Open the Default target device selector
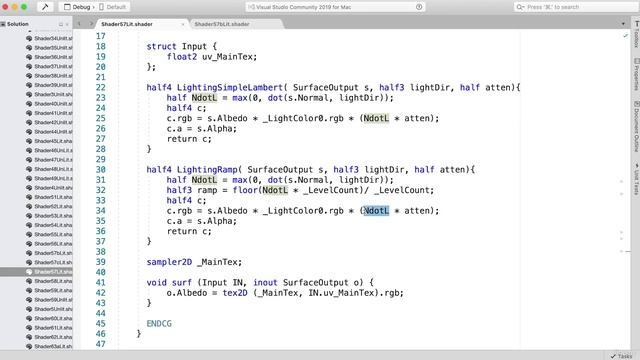The width and height of the screenshot is (640, 360). 113,7
